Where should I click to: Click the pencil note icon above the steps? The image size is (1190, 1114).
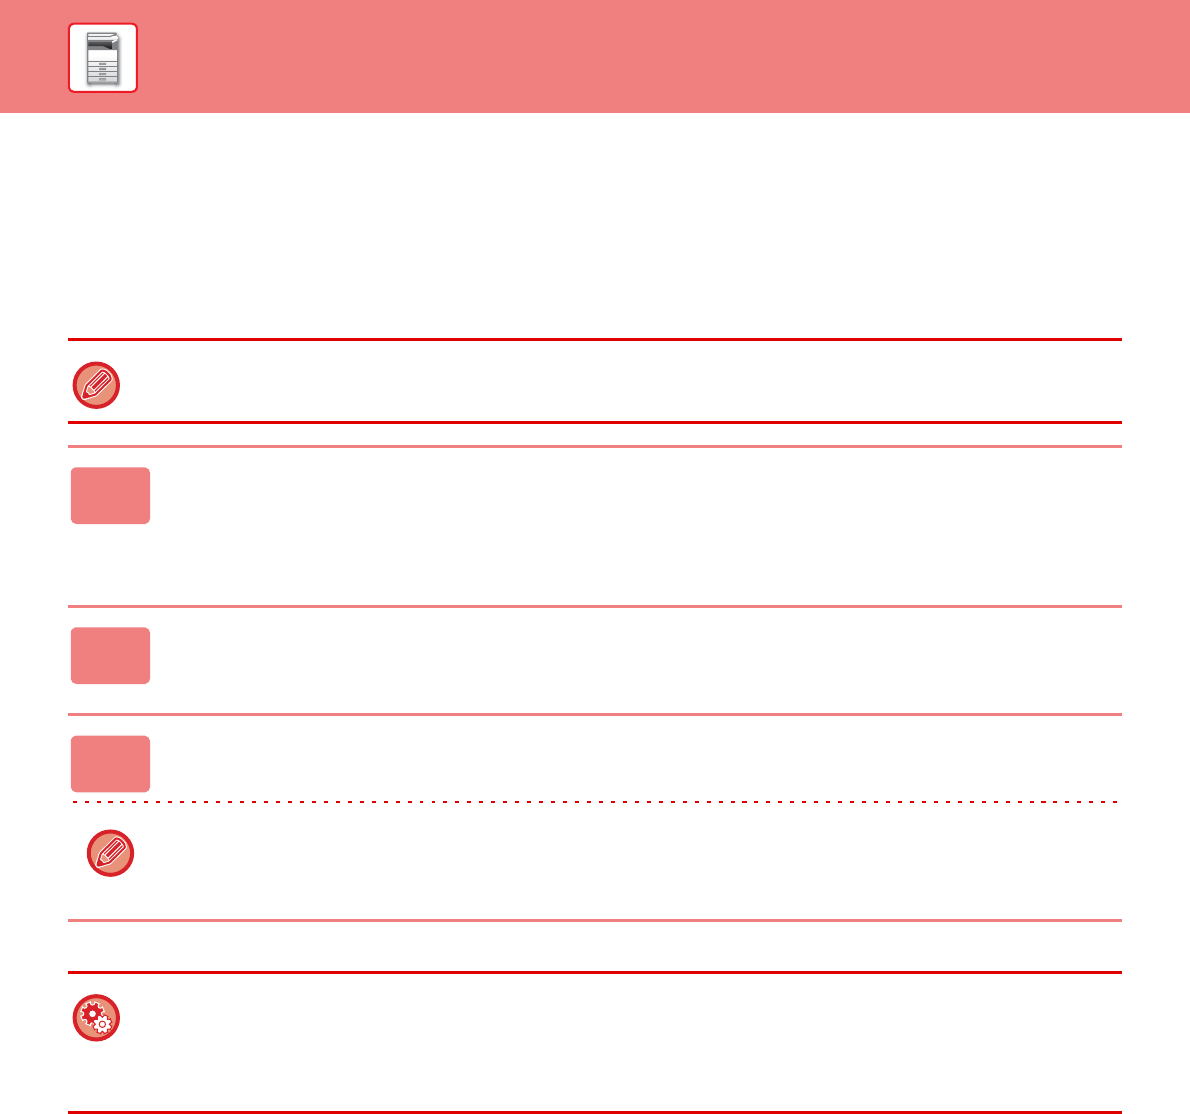pos(96,385)
